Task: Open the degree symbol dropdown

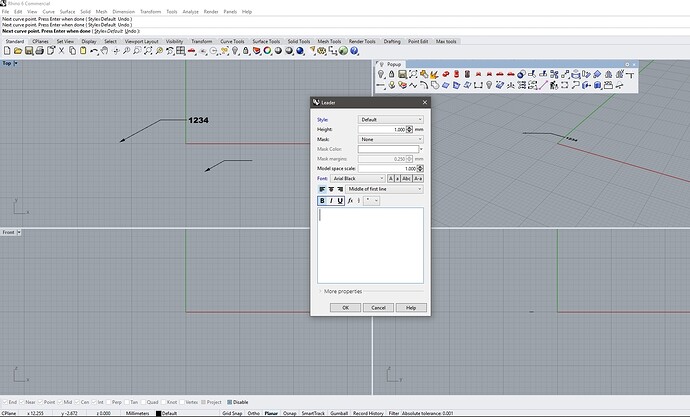Action: point(371,201)
